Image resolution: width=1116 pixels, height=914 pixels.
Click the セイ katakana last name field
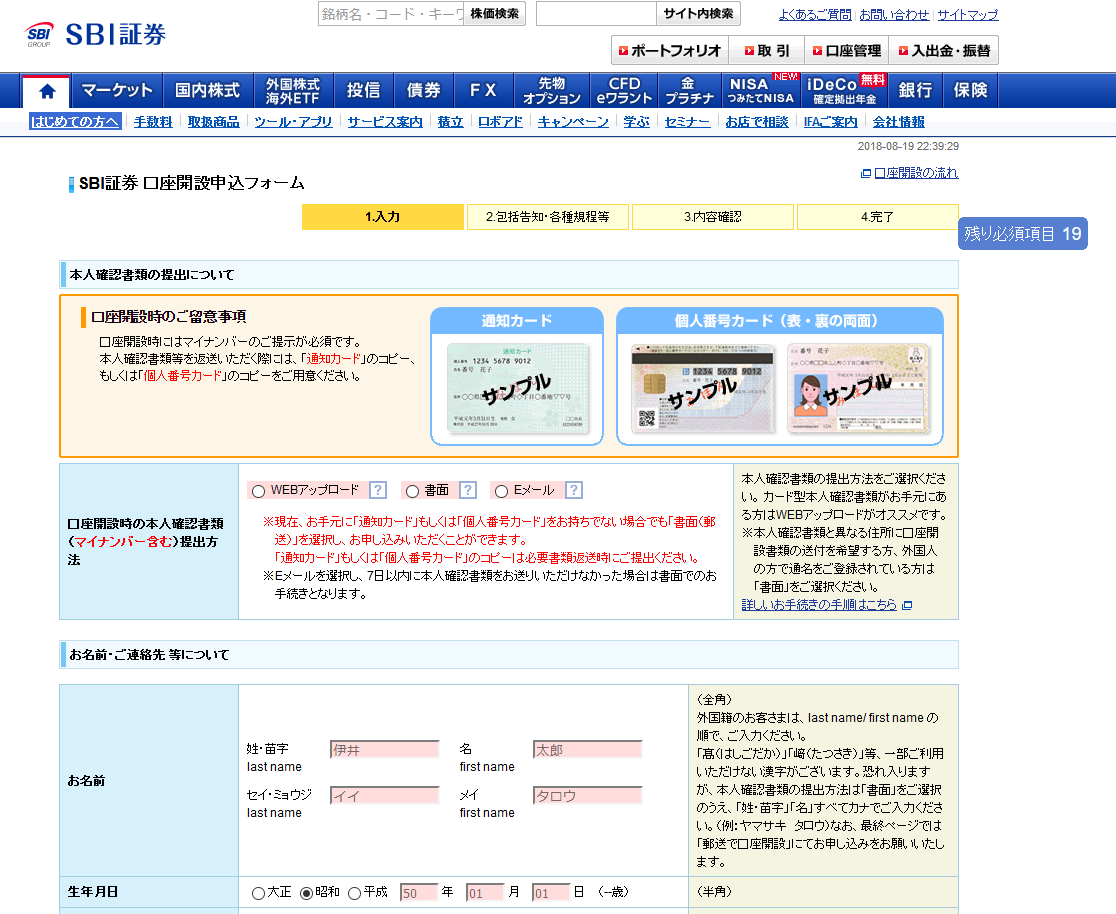click(385, 795)
